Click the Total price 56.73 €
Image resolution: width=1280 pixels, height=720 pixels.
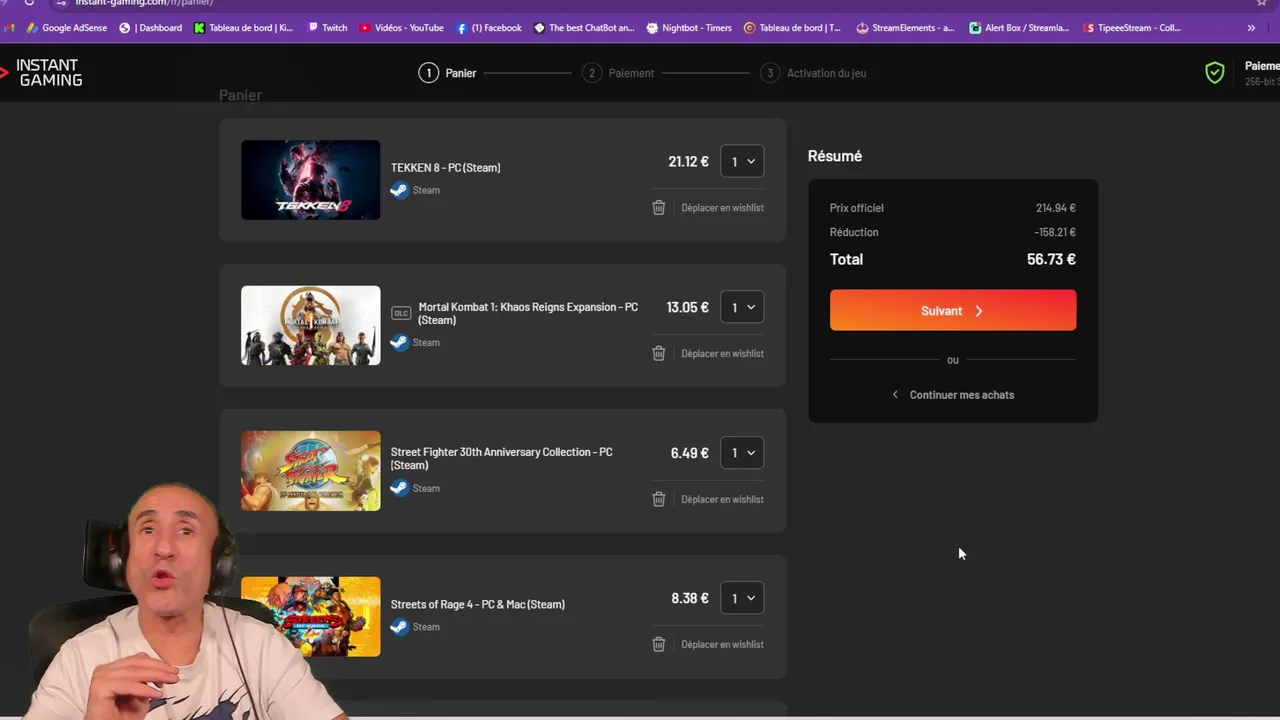(x=1051, y=259)
